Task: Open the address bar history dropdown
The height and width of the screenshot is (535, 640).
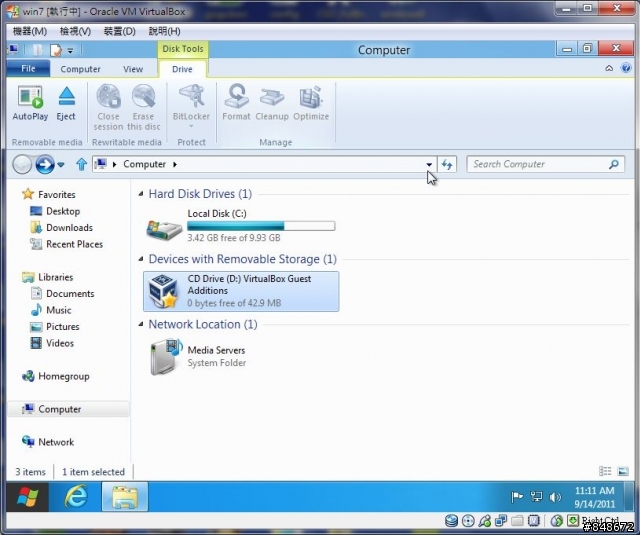Action: (429, 164)
